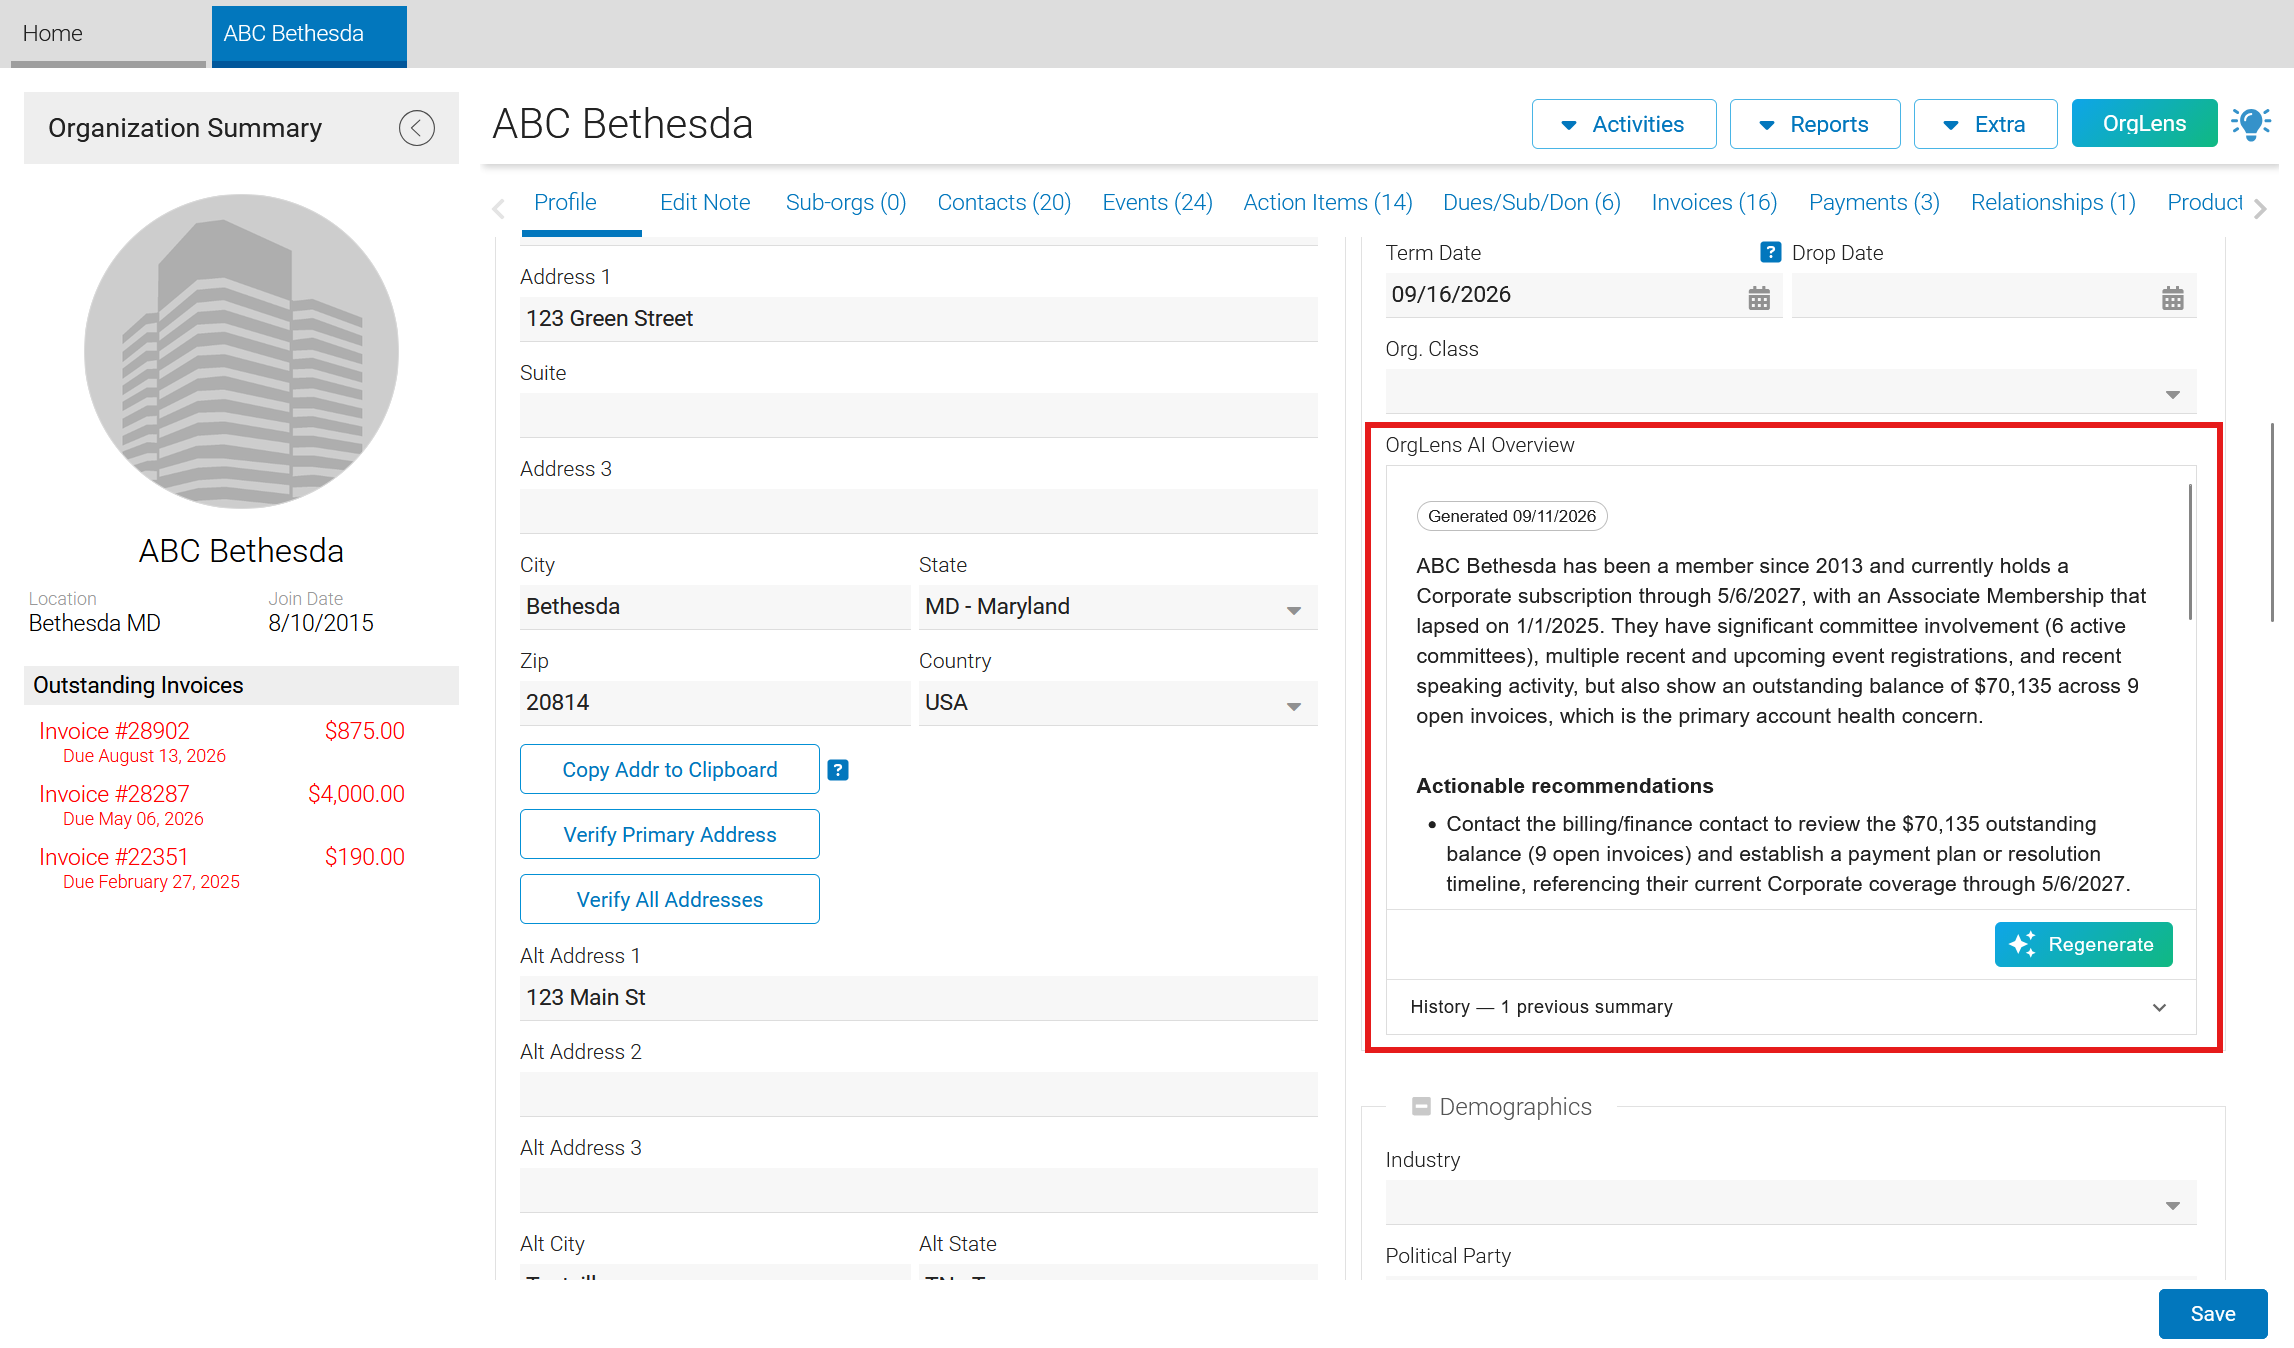Open the Invoices (16) tab
Image resolution: width=2294 pixels, height=1348 pixels.
point(1714,202)
